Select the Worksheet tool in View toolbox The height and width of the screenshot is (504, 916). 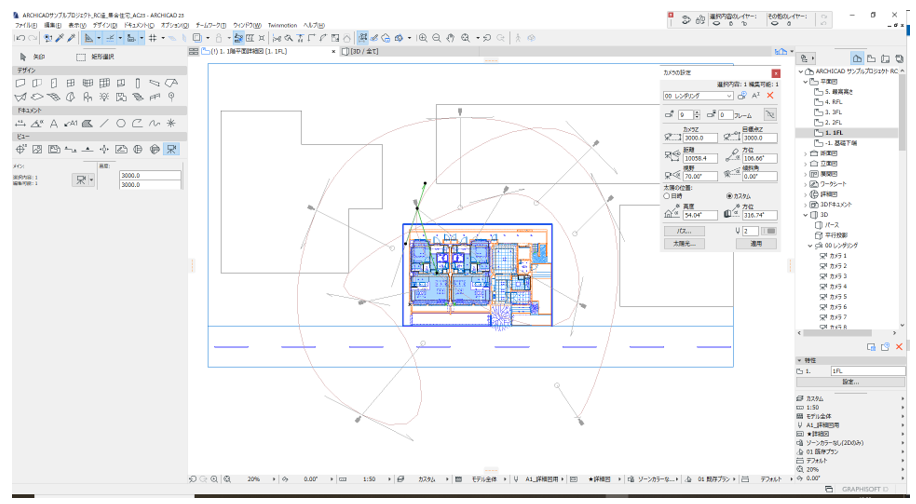point(121,150)
